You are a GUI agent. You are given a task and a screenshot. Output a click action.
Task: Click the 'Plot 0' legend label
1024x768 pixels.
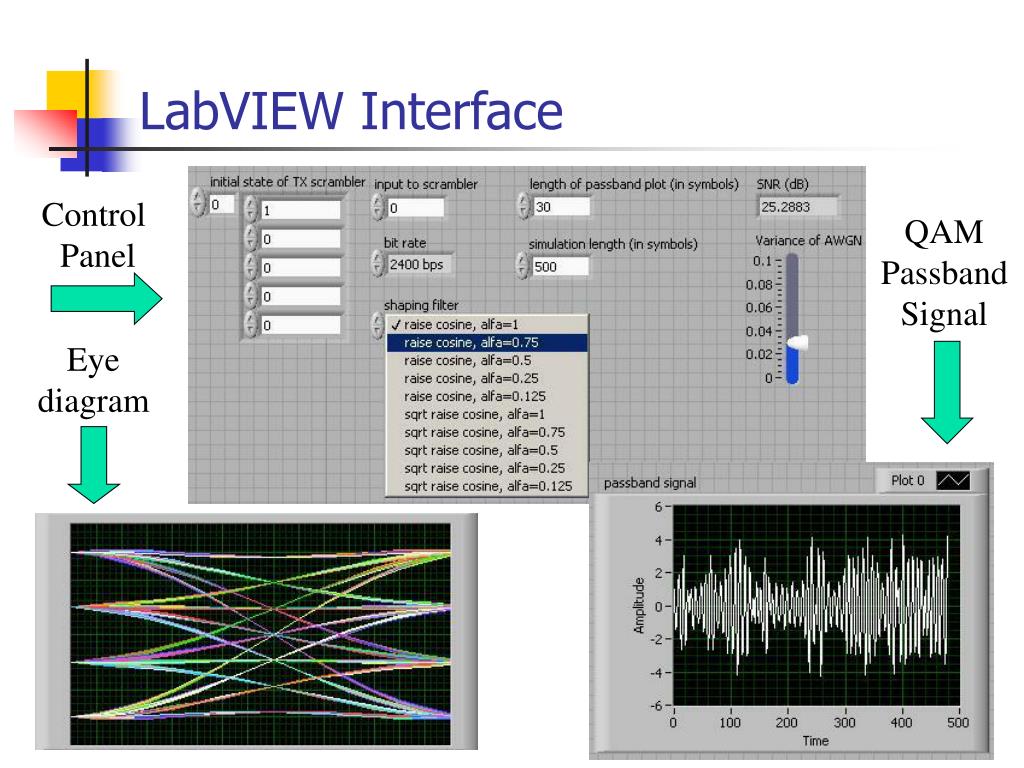908,481
